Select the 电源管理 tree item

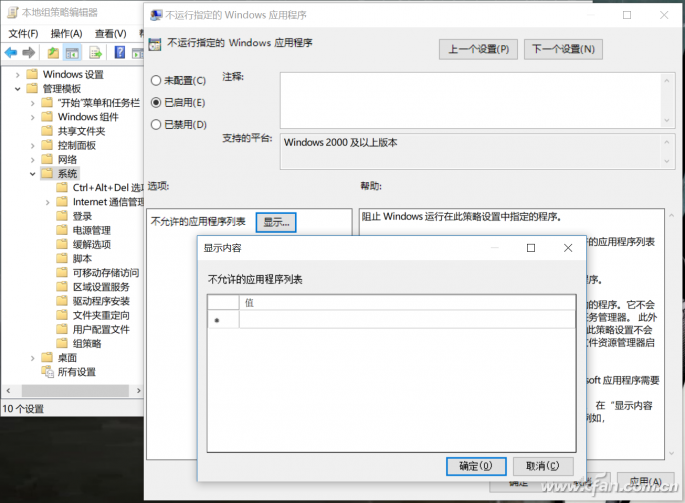tap(91, 230)
